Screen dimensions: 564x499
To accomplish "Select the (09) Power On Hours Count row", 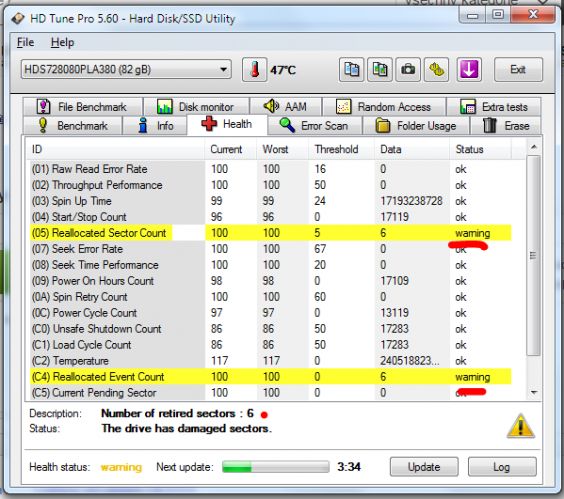I will tap(270, 281).
